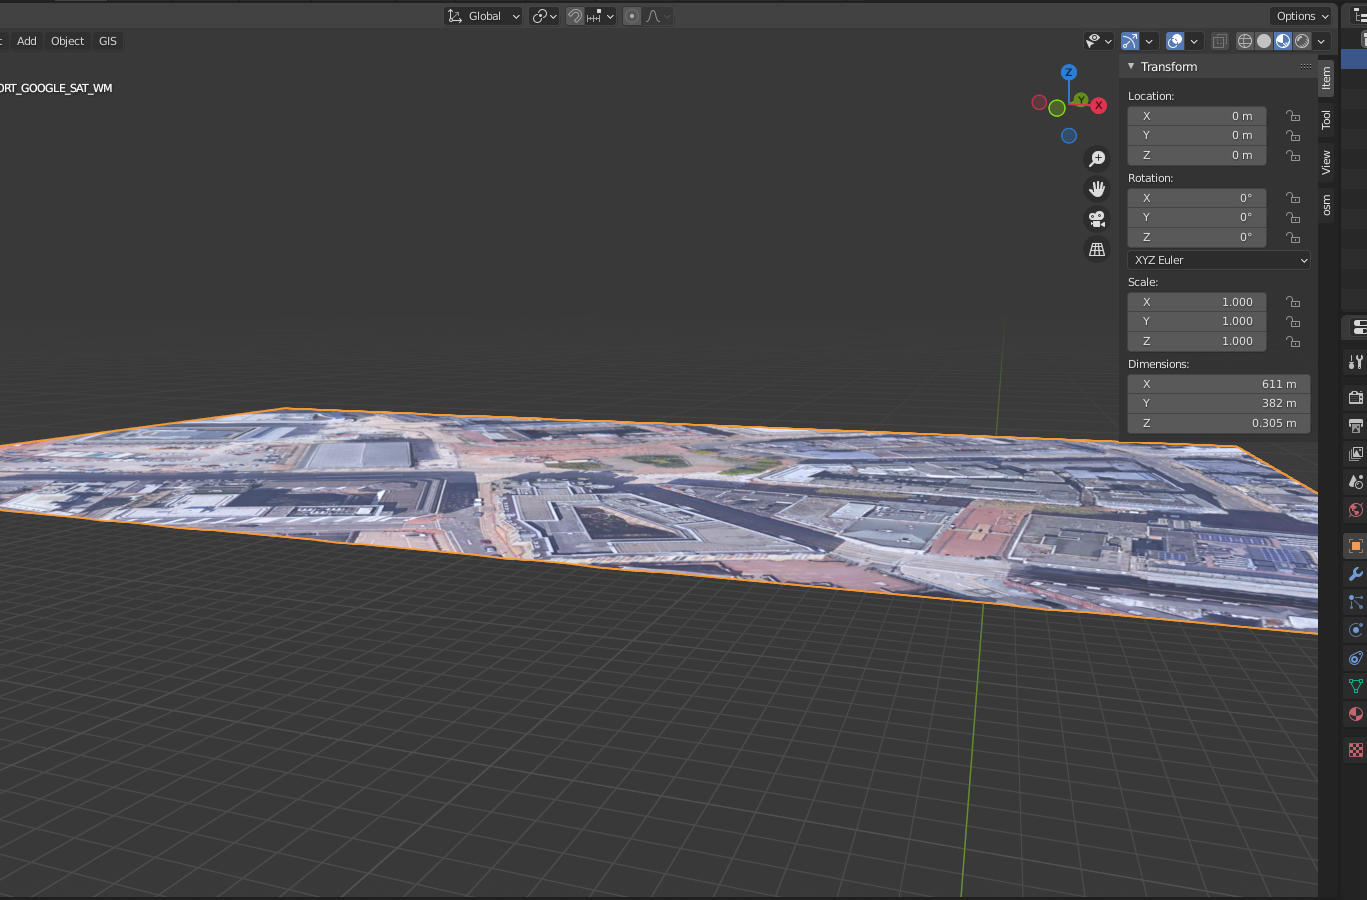Open Render properties in the properties editor
Viewport: 1367px width, 900px height.
tap(1355, 397)
